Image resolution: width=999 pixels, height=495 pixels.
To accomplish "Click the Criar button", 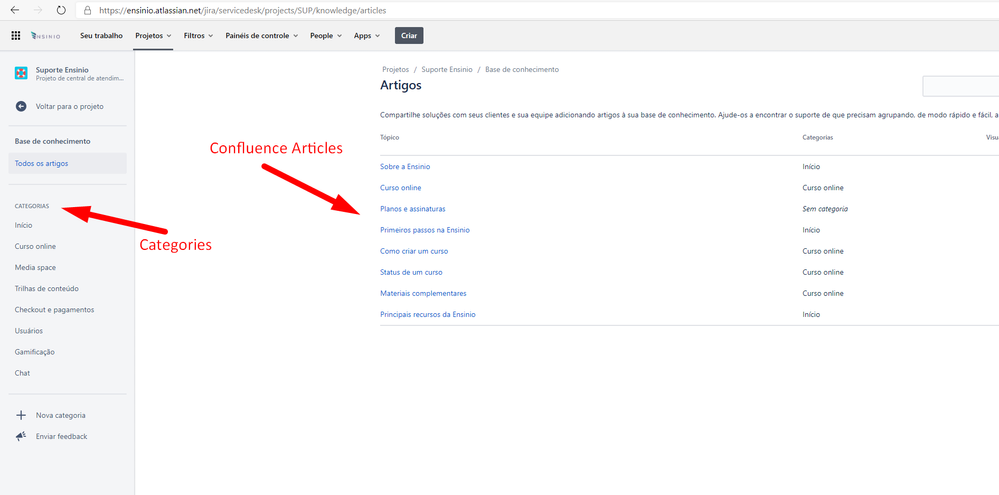I will coord(409,36).
